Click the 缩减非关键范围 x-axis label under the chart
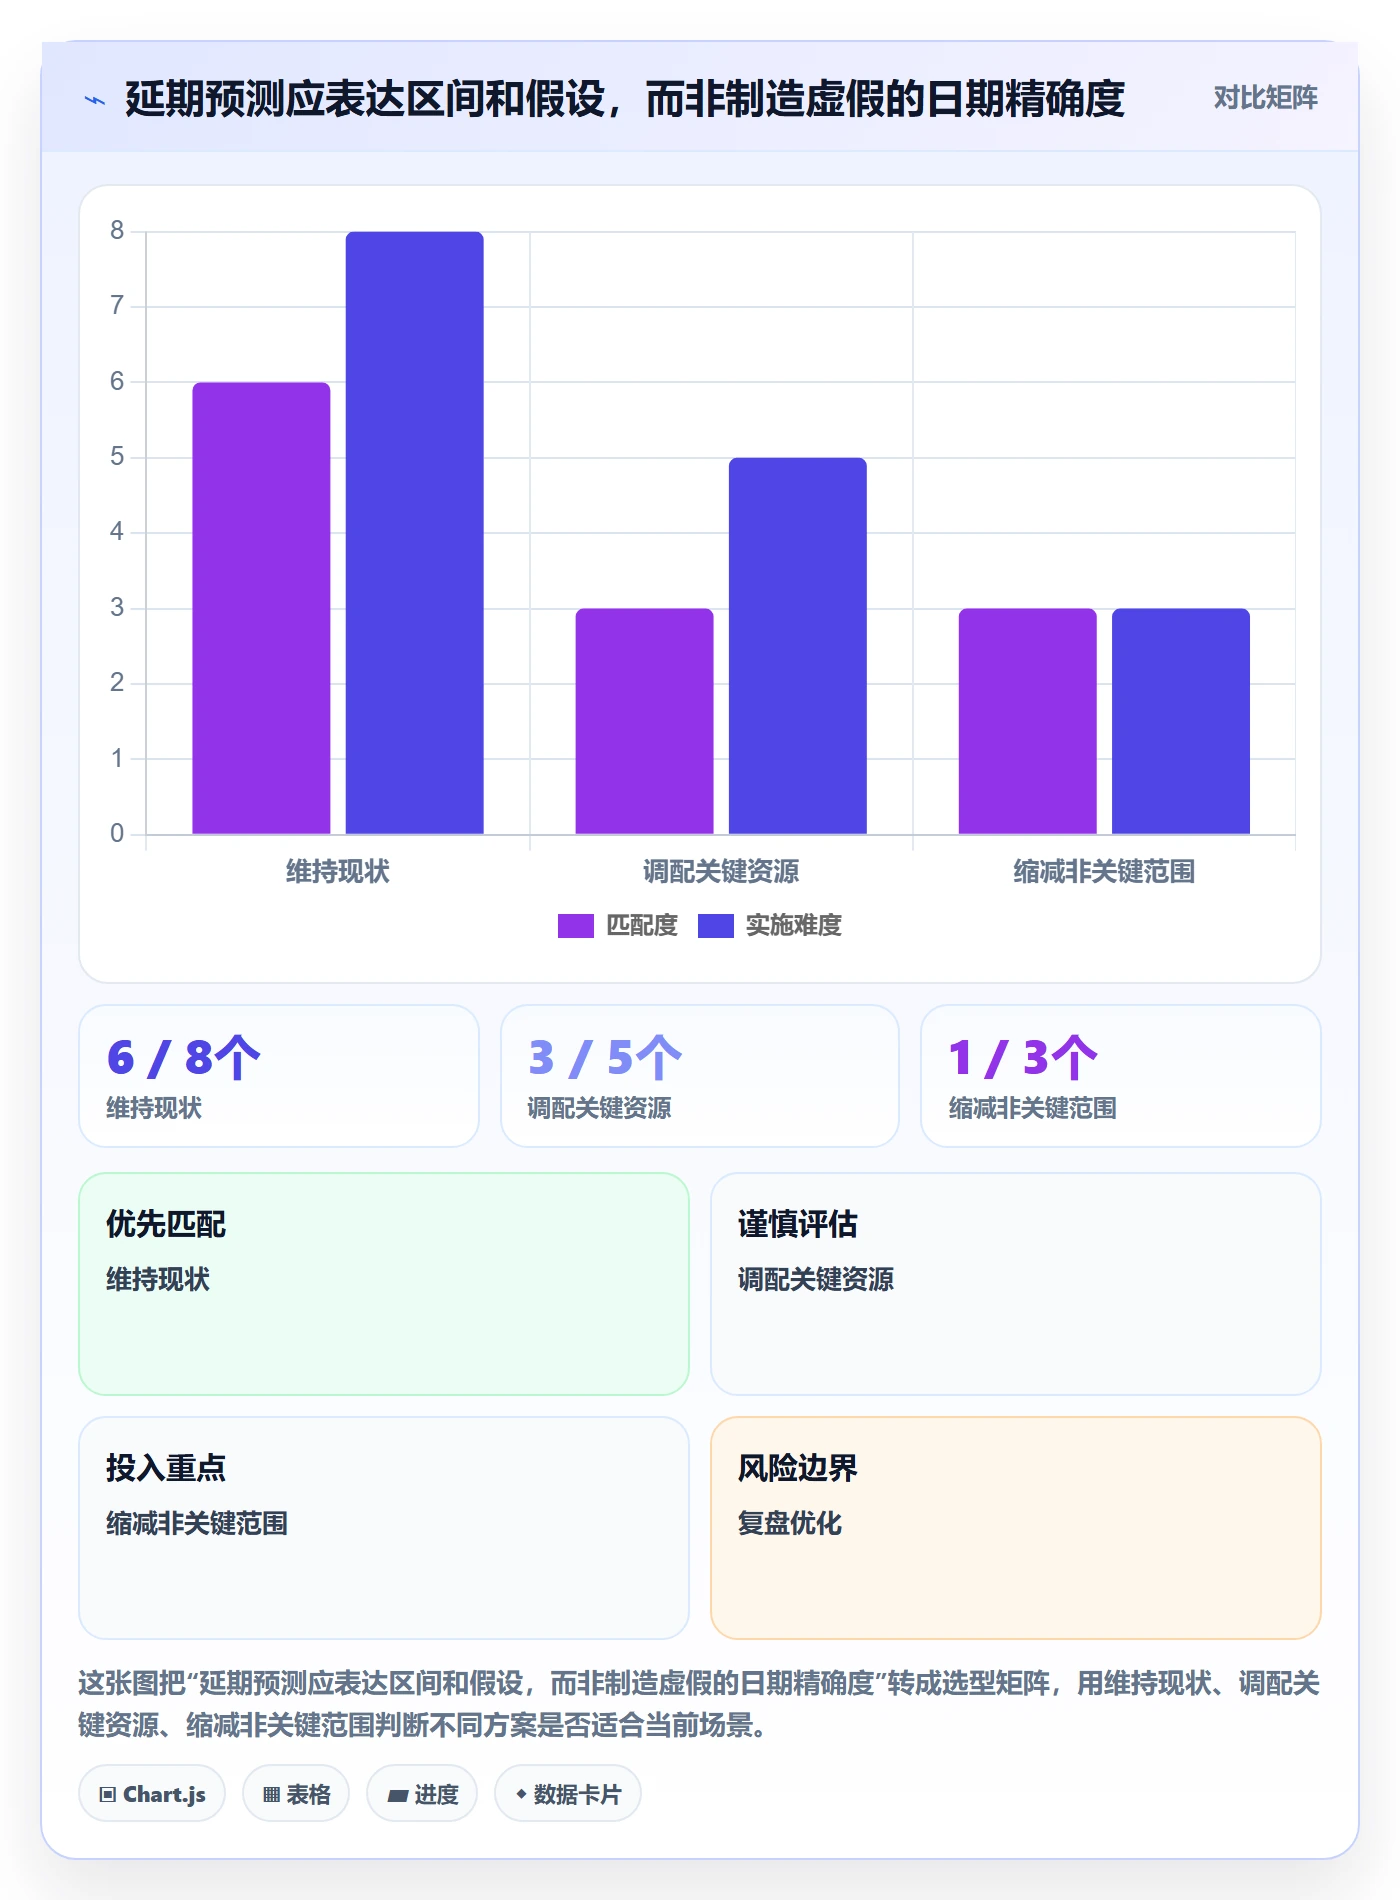Viewport: 1400px width, 1900px height. pos(1104,872)
